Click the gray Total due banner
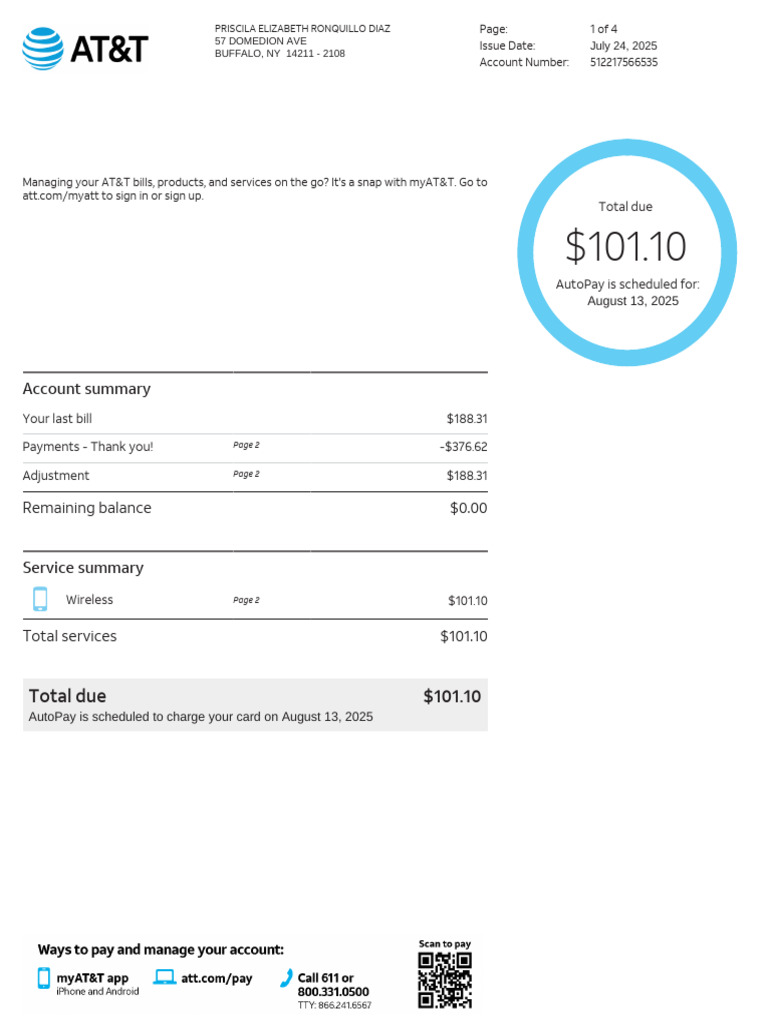 coord(255,705)
